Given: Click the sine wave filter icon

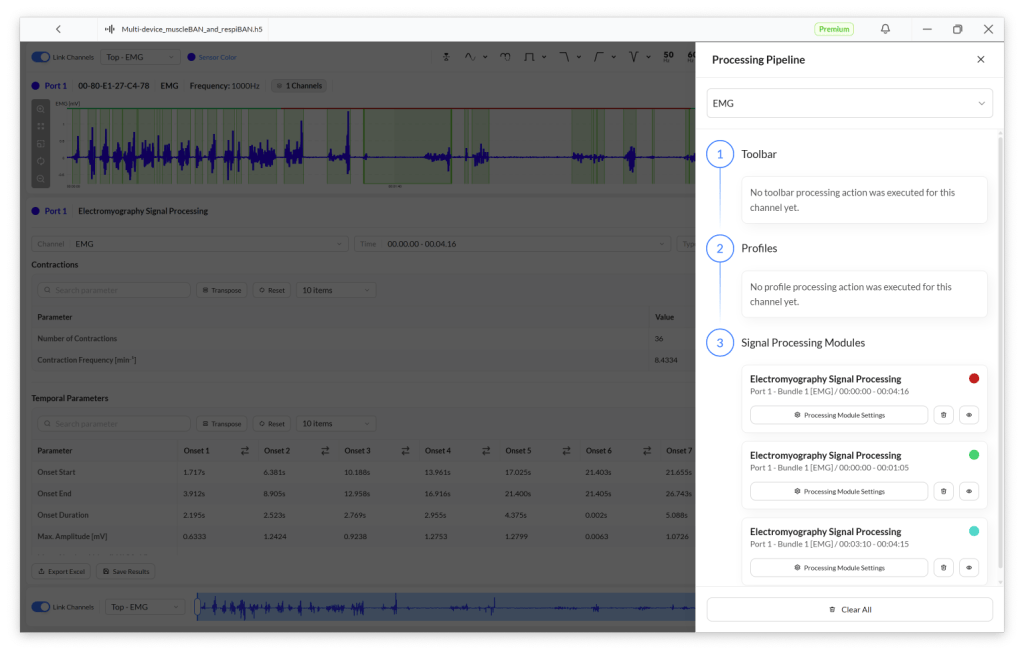Looking at the screenshot, I should [x=470, y=57].
